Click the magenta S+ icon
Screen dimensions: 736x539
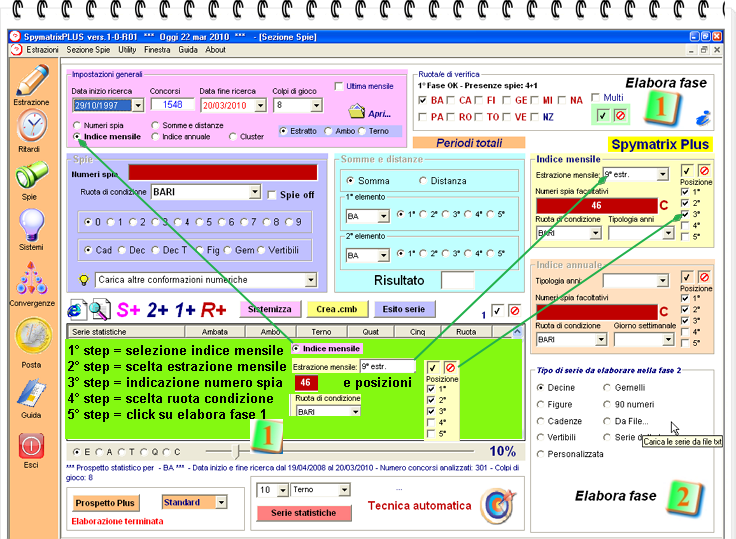(128, 310)
